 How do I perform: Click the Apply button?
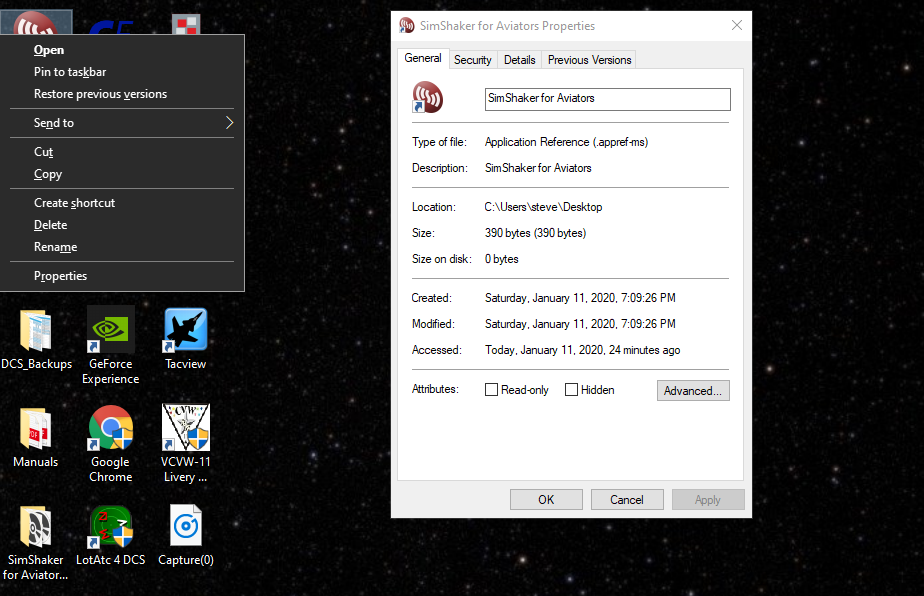[x=708, y=499]
